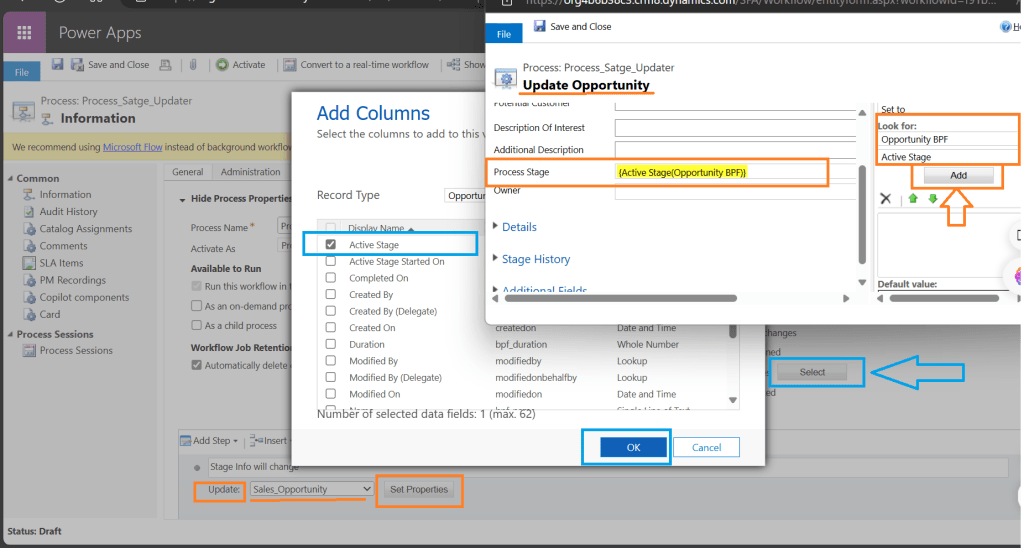The width and height of the screenshot is (1024, 555).
Task: Open PM Recordings in sidebar
Action: pos(72,280)
